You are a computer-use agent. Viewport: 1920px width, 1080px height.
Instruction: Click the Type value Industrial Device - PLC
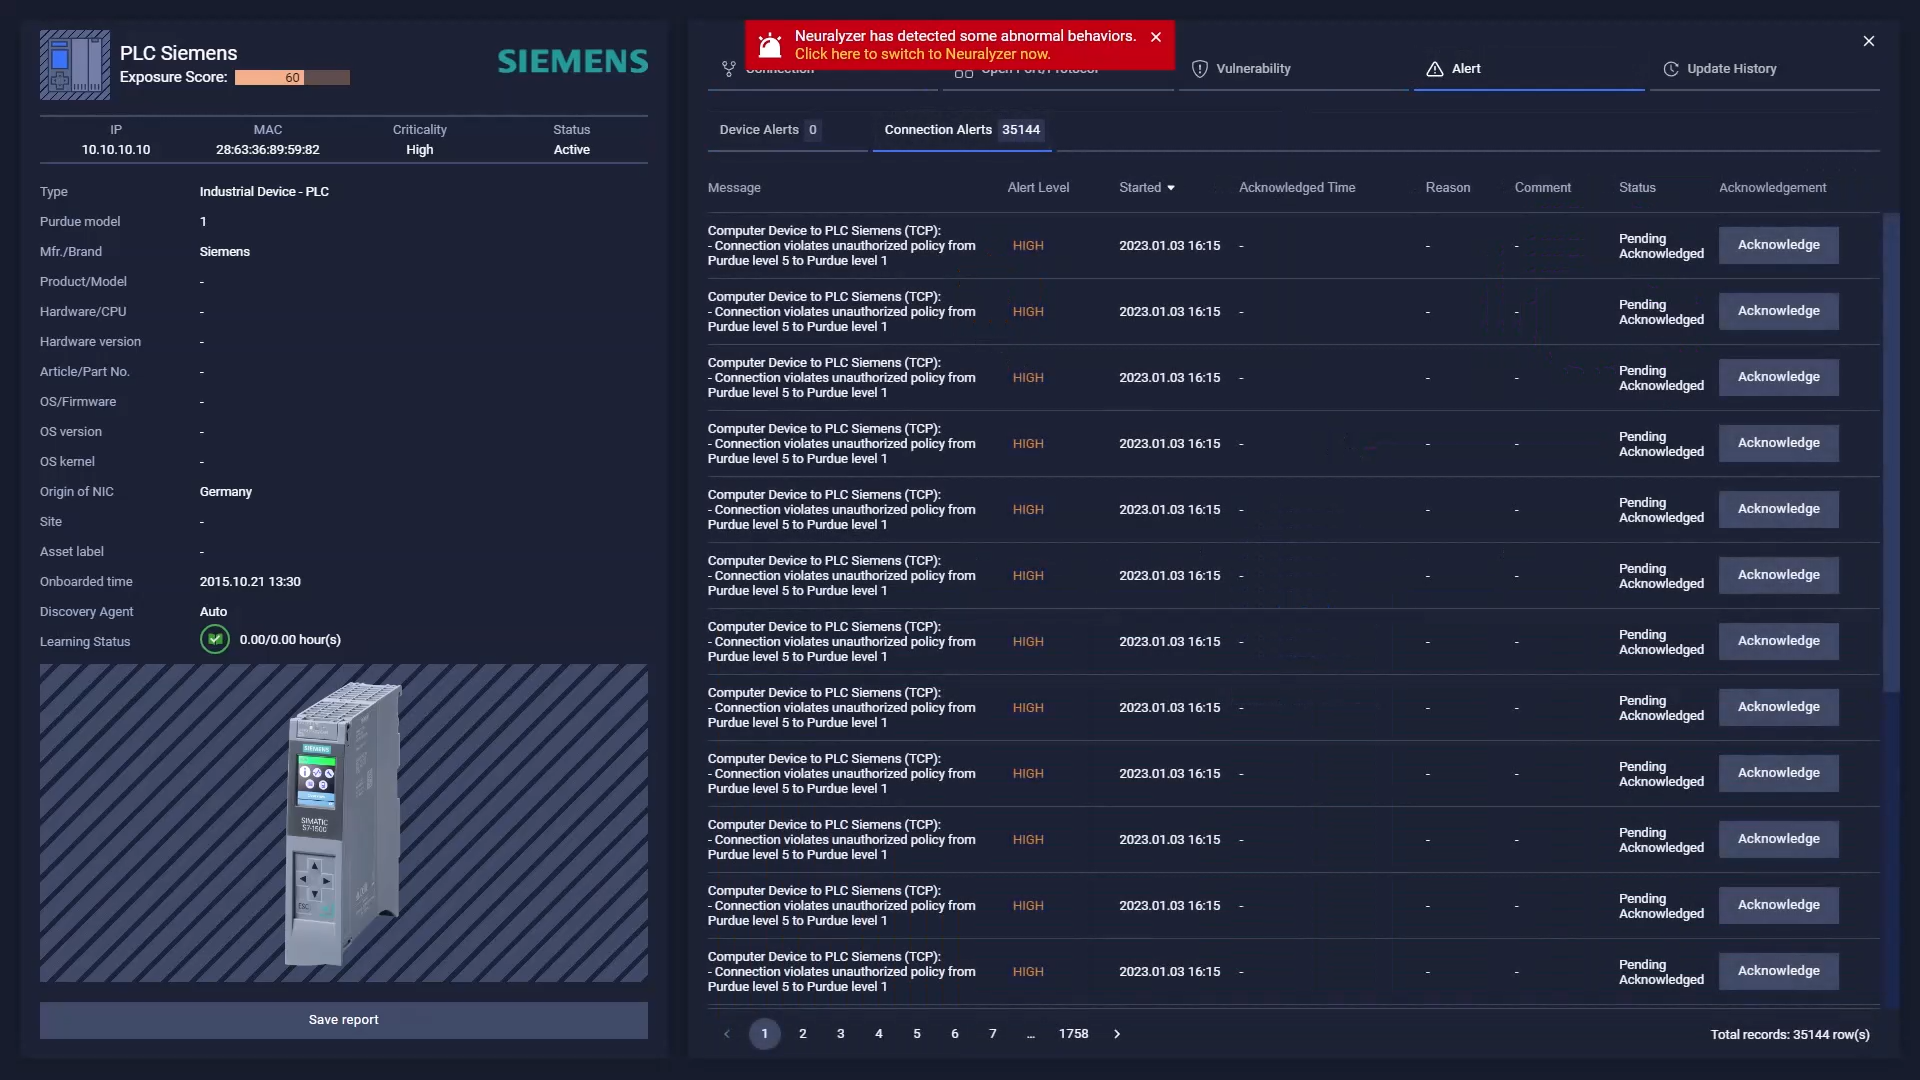click(x=264, y=192)
